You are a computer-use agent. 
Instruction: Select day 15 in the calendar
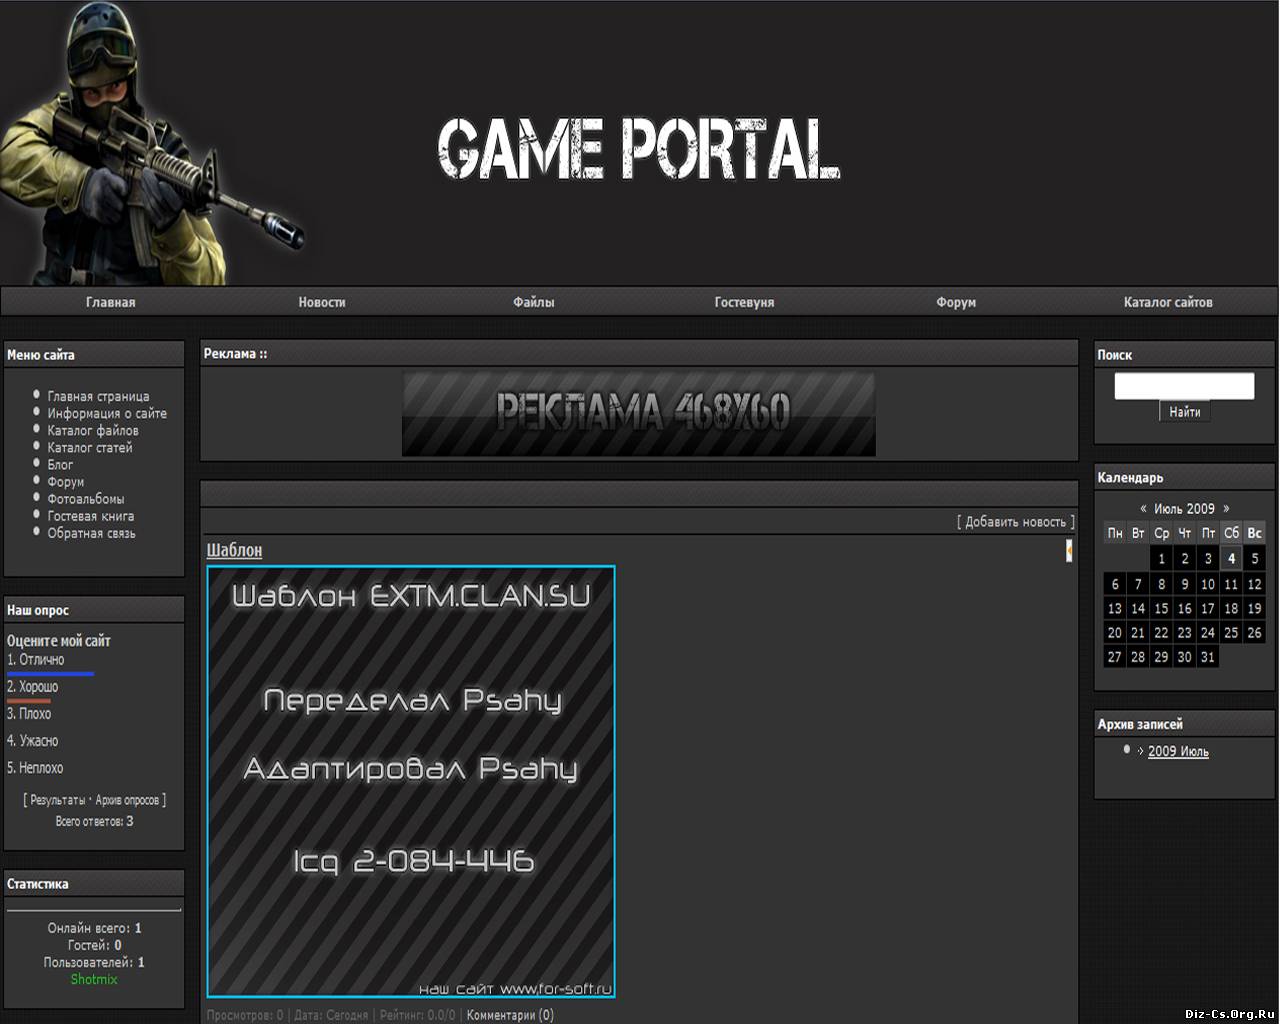pyautogui.click(x=1161, y=608)
